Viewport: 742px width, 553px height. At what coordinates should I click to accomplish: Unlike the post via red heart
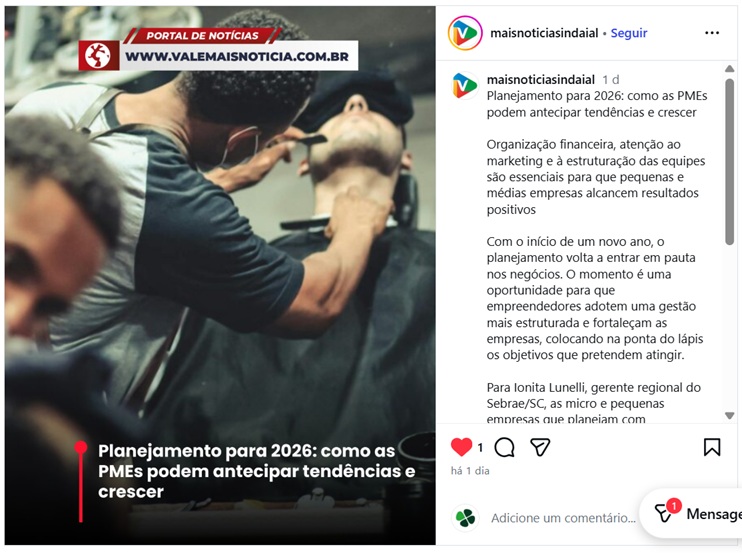click(x=461, y=447)
